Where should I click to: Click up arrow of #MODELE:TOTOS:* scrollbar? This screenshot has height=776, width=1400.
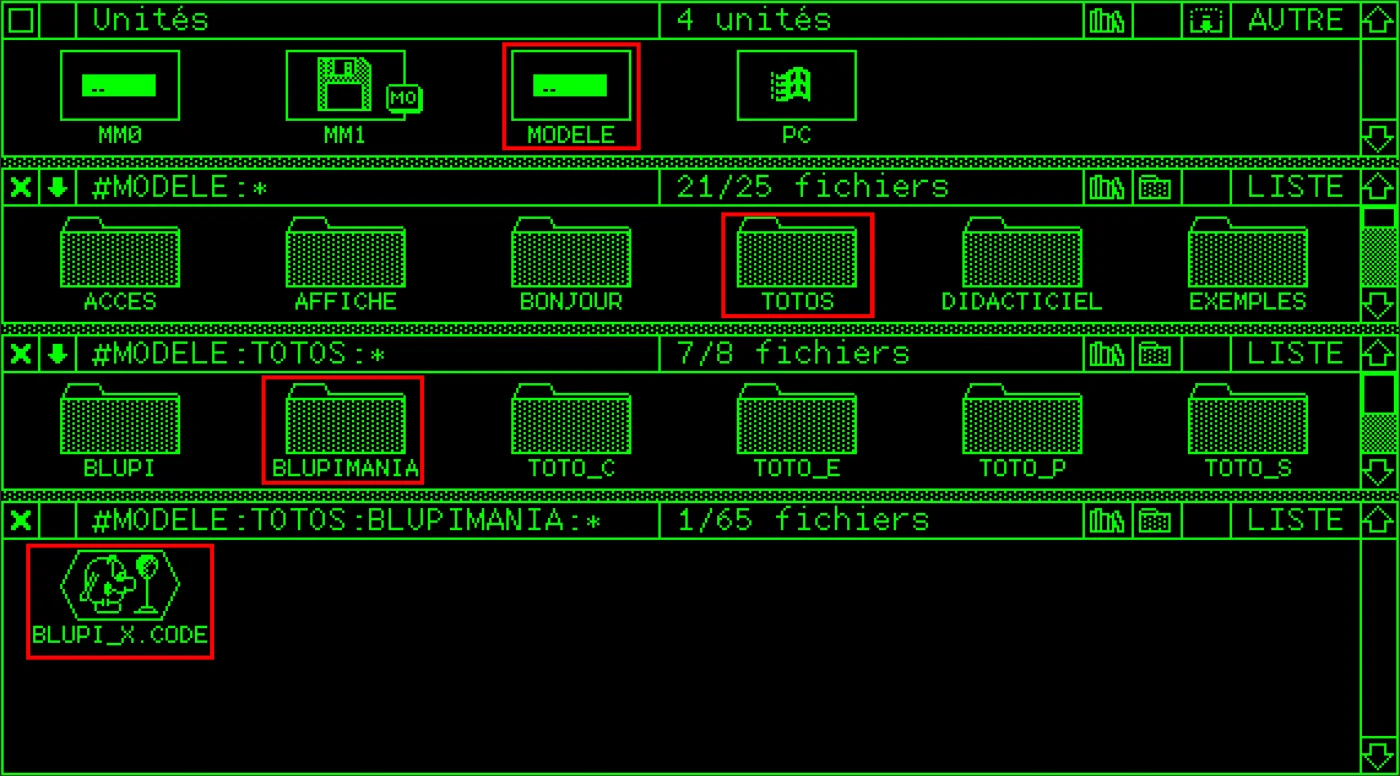click(1379, 354)
